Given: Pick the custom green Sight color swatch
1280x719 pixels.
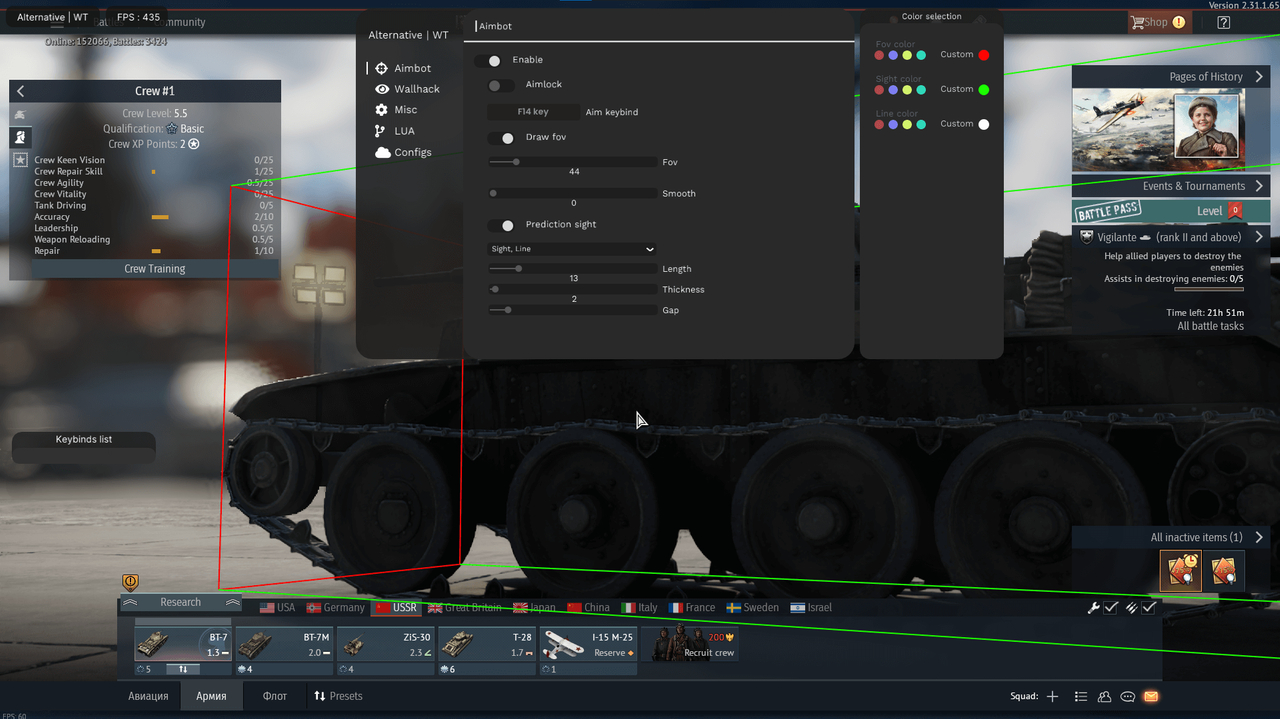Looking at the screenshot, I should pyautogui.click(x=984, y=90).
